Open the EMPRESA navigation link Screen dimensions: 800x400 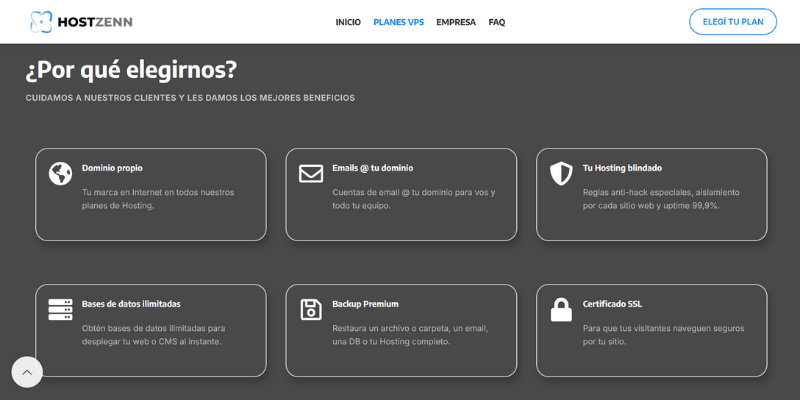pos(456,22)
